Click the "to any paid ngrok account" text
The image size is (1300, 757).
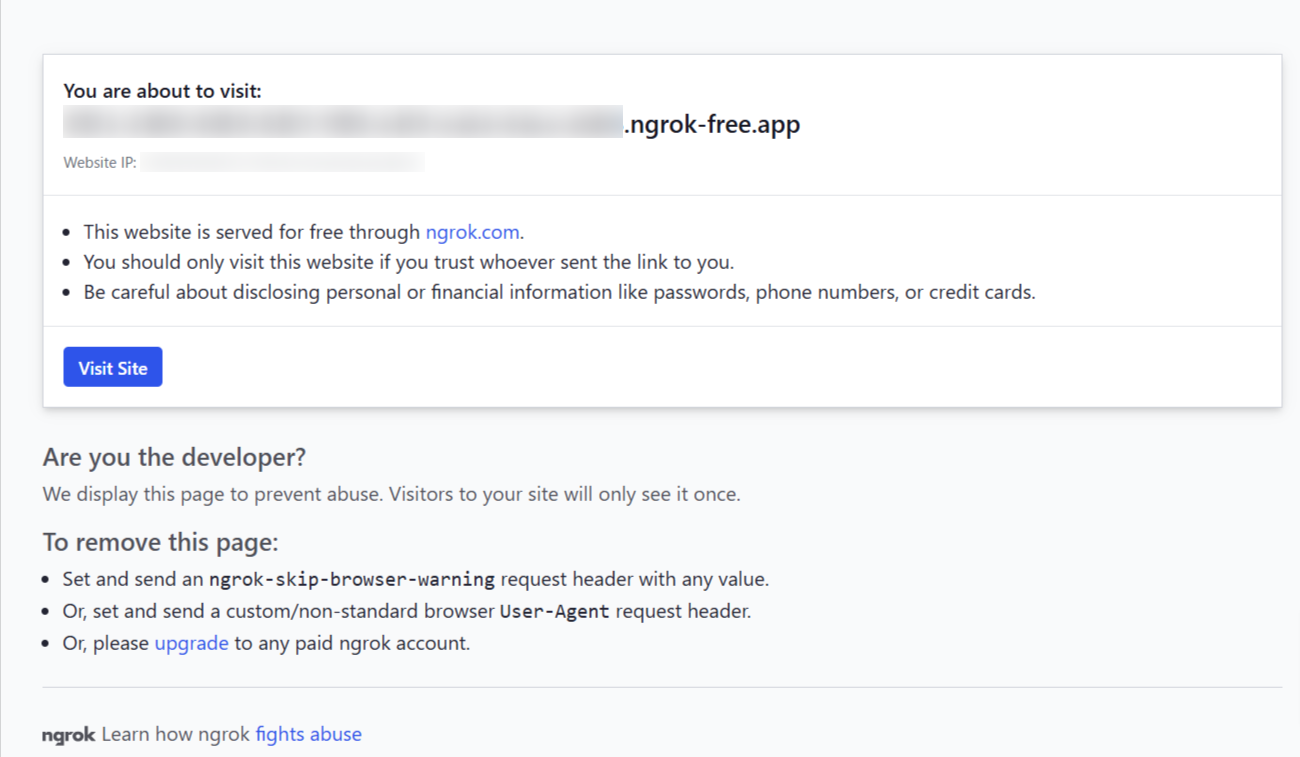pyautogui.click(x=352, y=643)
